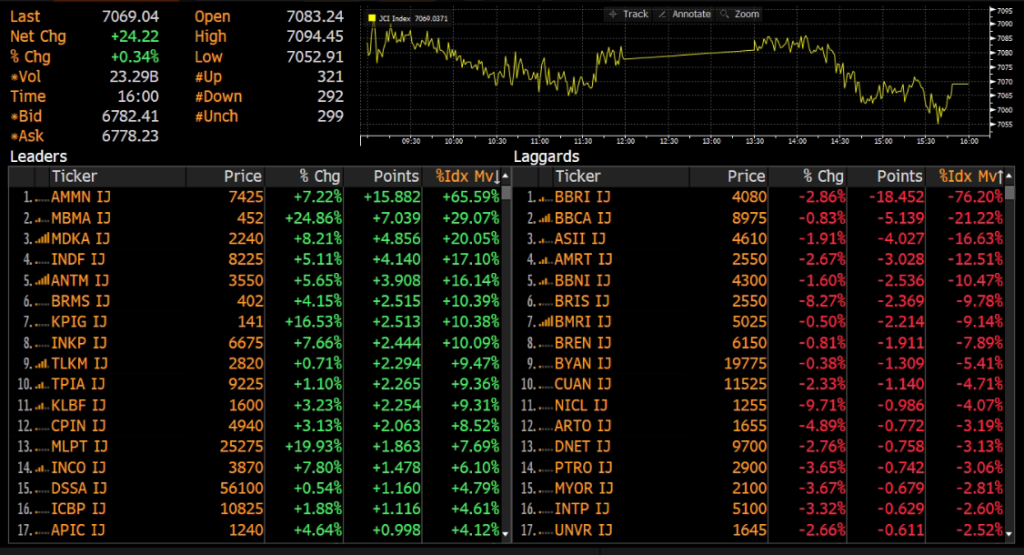Click the #Up count 321
This screenshot has width=1024, height=555.
coord(330,77)
